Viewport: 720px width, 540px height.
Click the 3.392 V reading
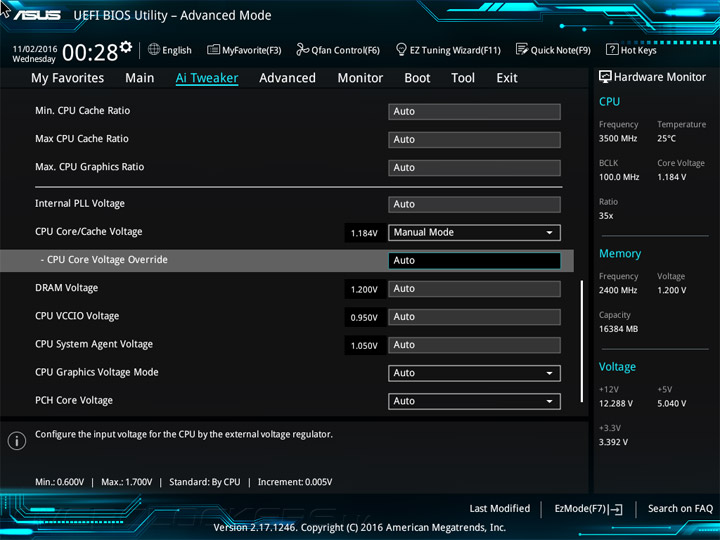[x=613, y=442]
